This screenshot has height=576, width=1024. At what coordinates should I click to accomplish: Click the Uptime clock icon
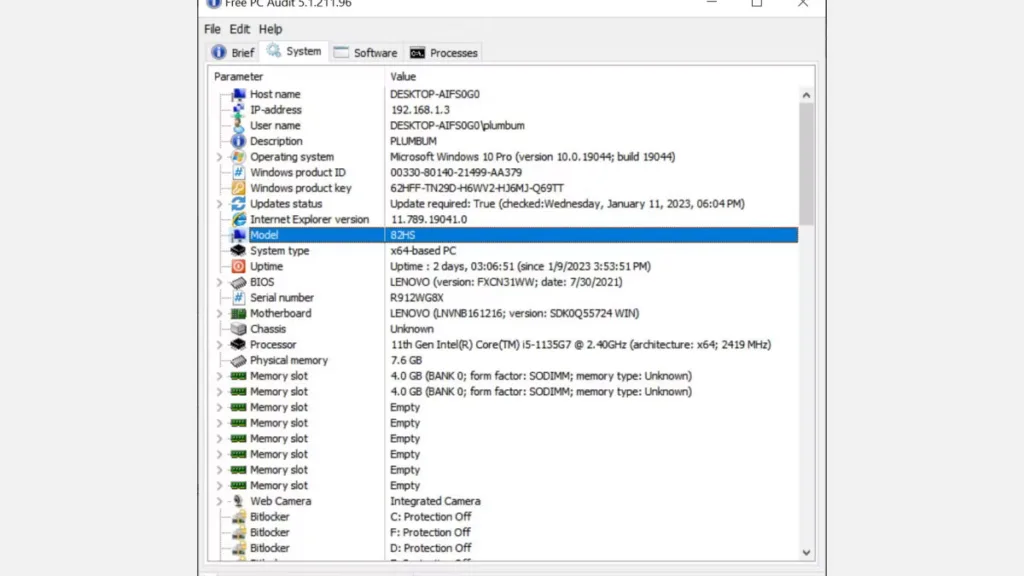238,266
